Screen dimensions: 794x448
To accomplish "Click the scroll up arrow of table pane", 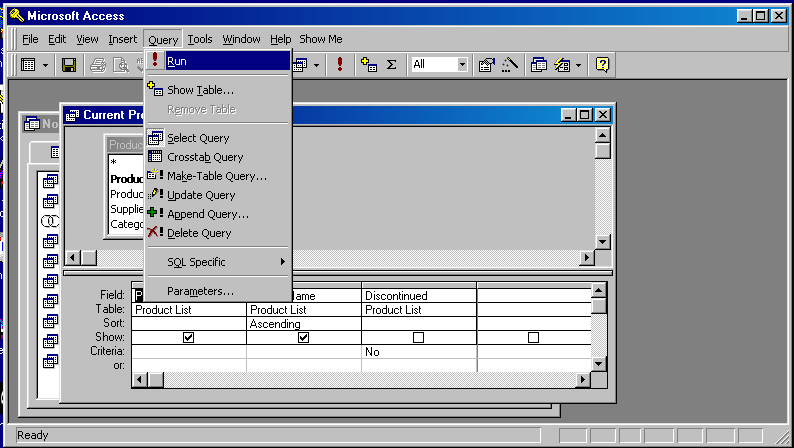I will click(x=602, y=135).
